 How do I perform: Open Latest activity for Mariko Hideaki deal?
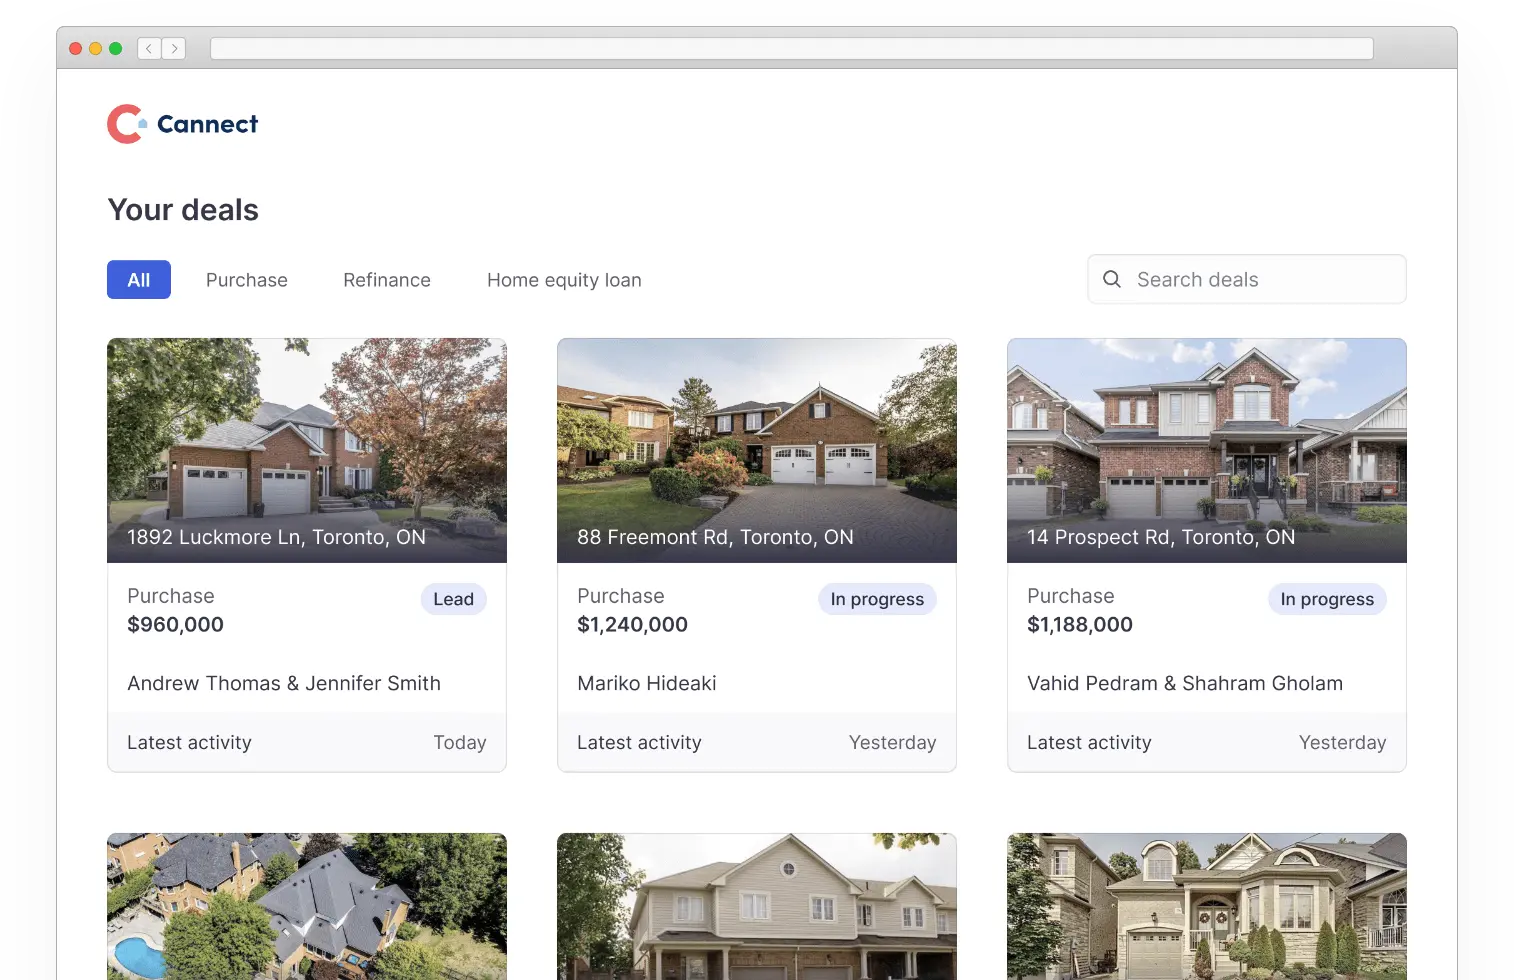pyautogui.click(x=757, y=742)
